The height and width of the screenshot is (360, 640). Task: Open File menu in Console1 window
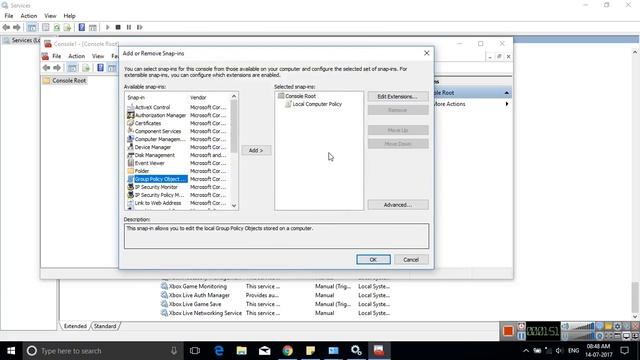click(57, 56)
